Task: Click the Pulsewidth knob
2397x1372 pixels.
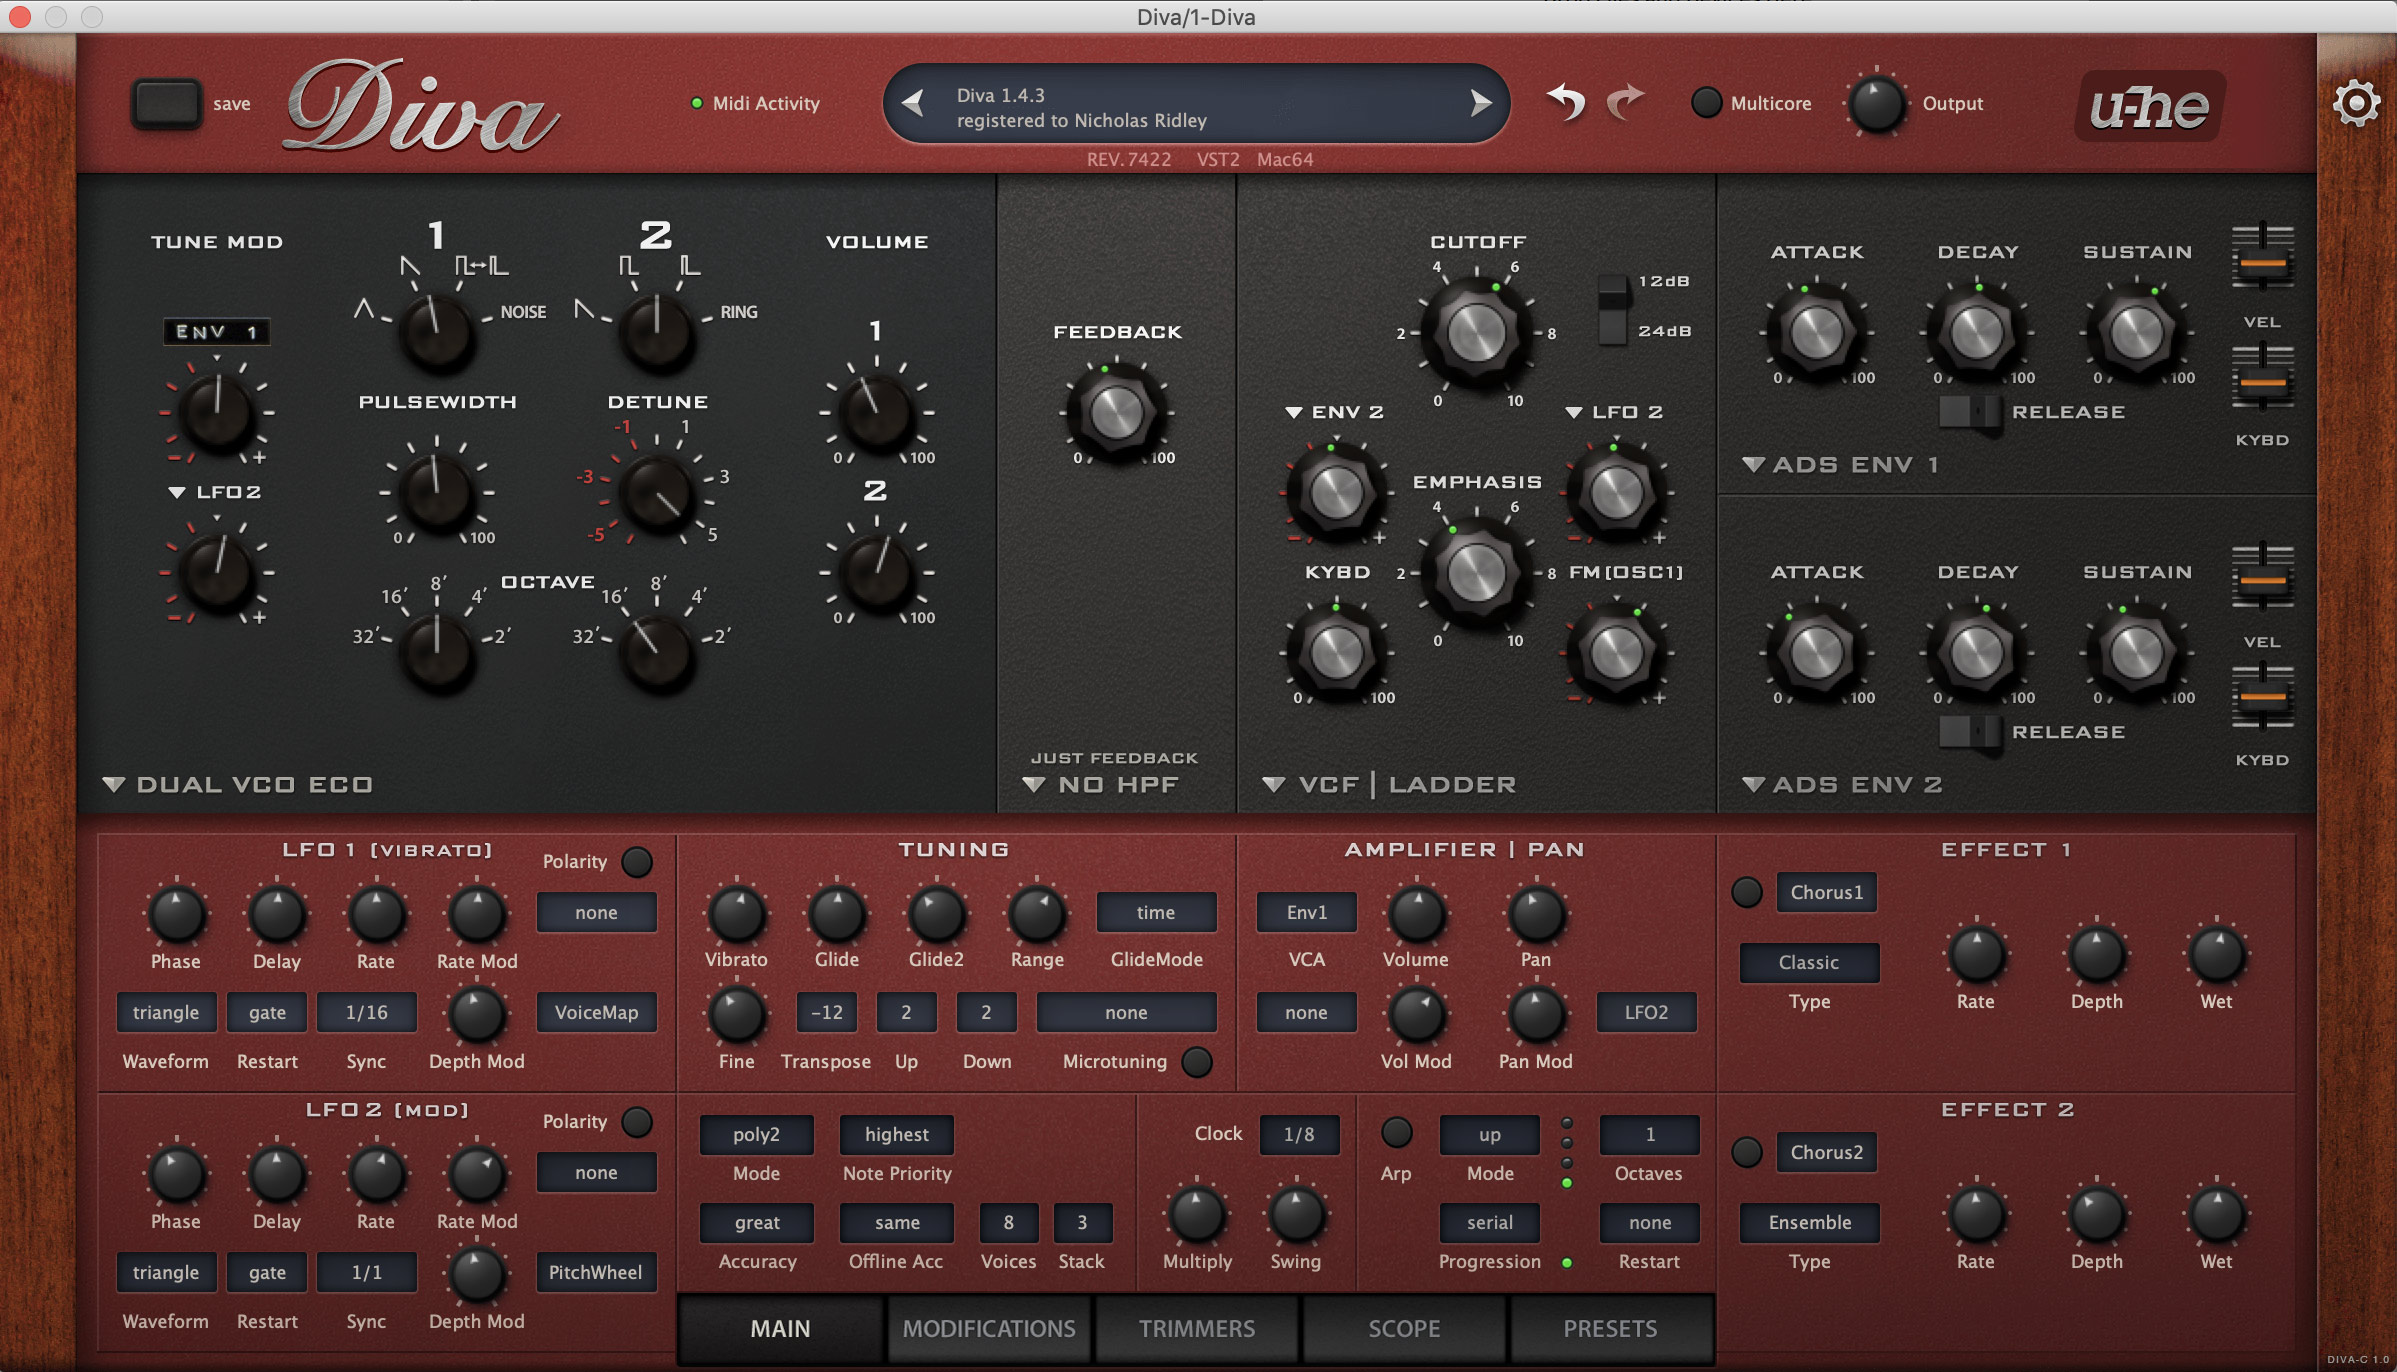Action: pos(436,492)
